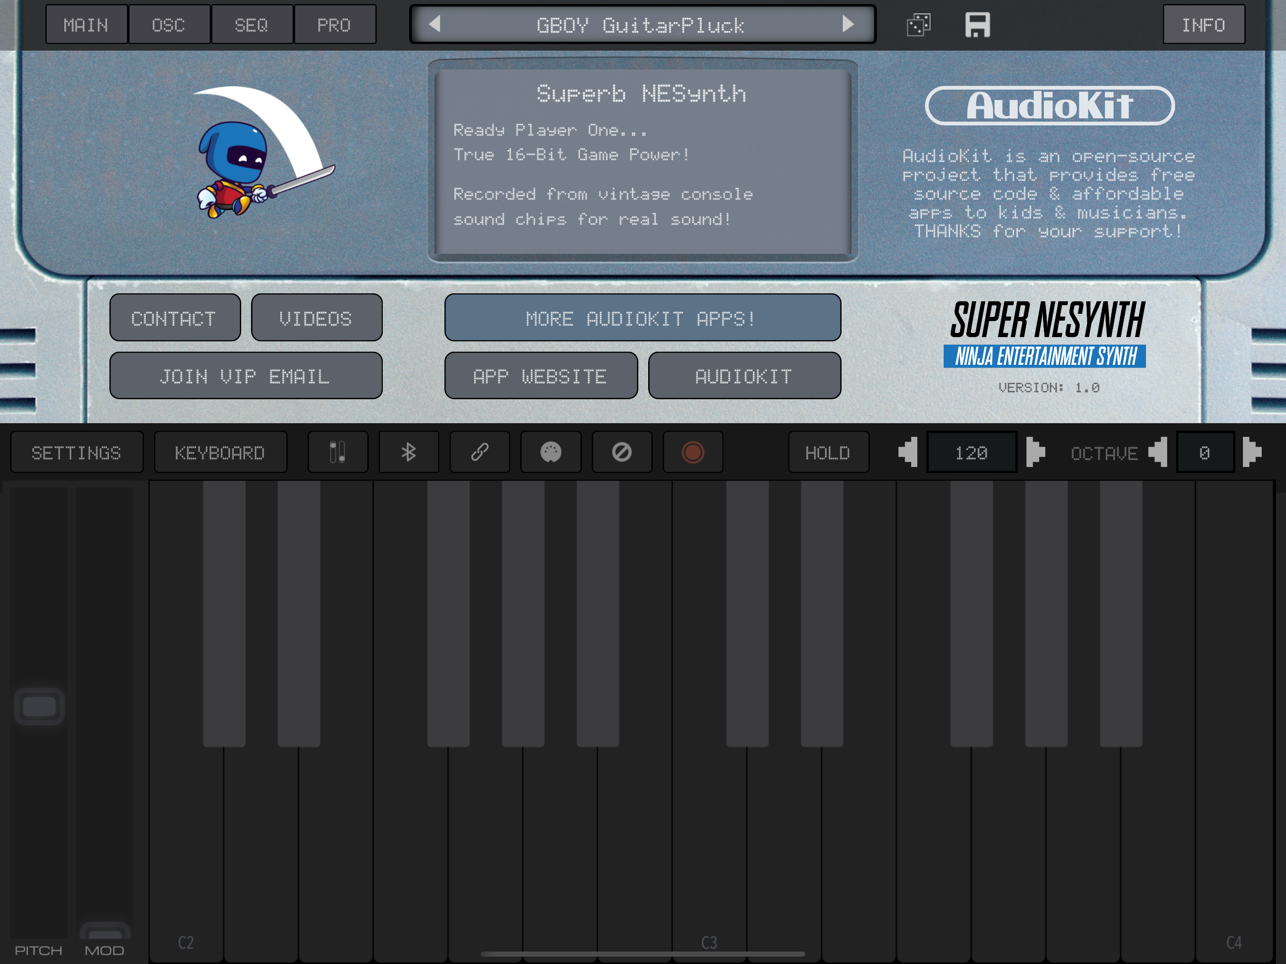Go to previous preset arrow
This screenshot has width=1286, height=964.
coord(435,25)
